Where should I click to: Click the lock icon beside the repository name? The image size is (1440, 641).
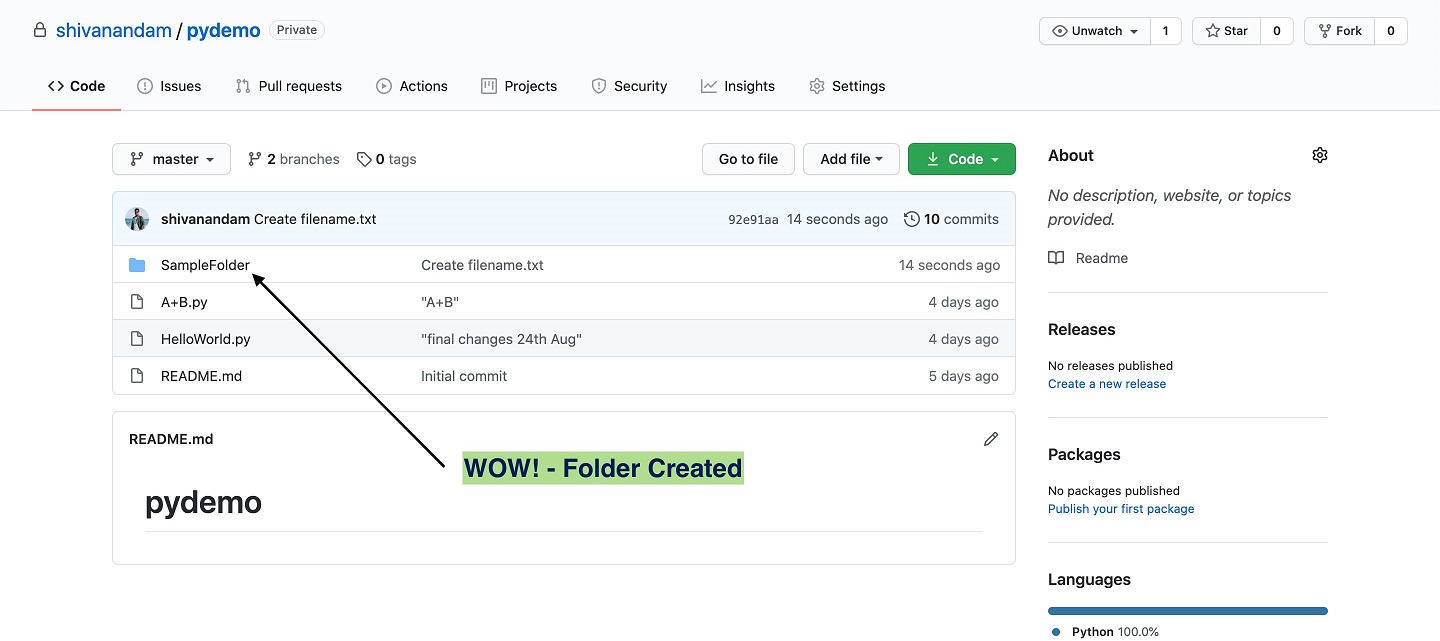pos(39,29)
